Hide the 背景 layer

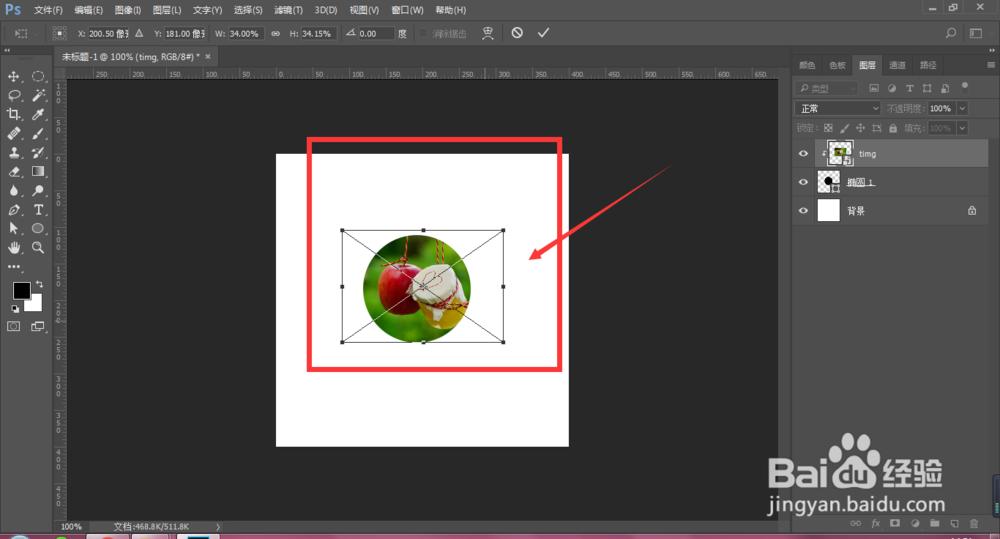(x=804, y=210)
